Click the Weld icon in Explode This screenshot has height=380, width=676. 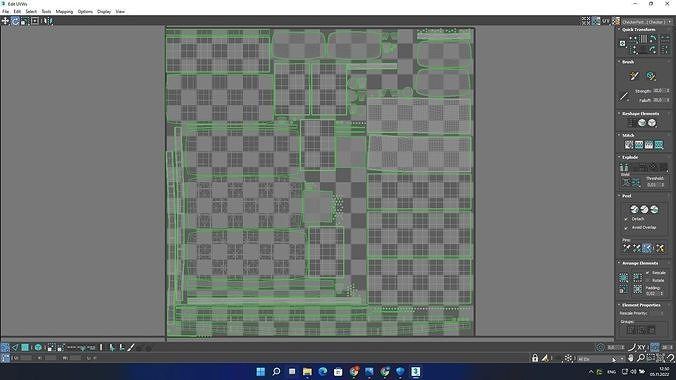tap(626, 183)
